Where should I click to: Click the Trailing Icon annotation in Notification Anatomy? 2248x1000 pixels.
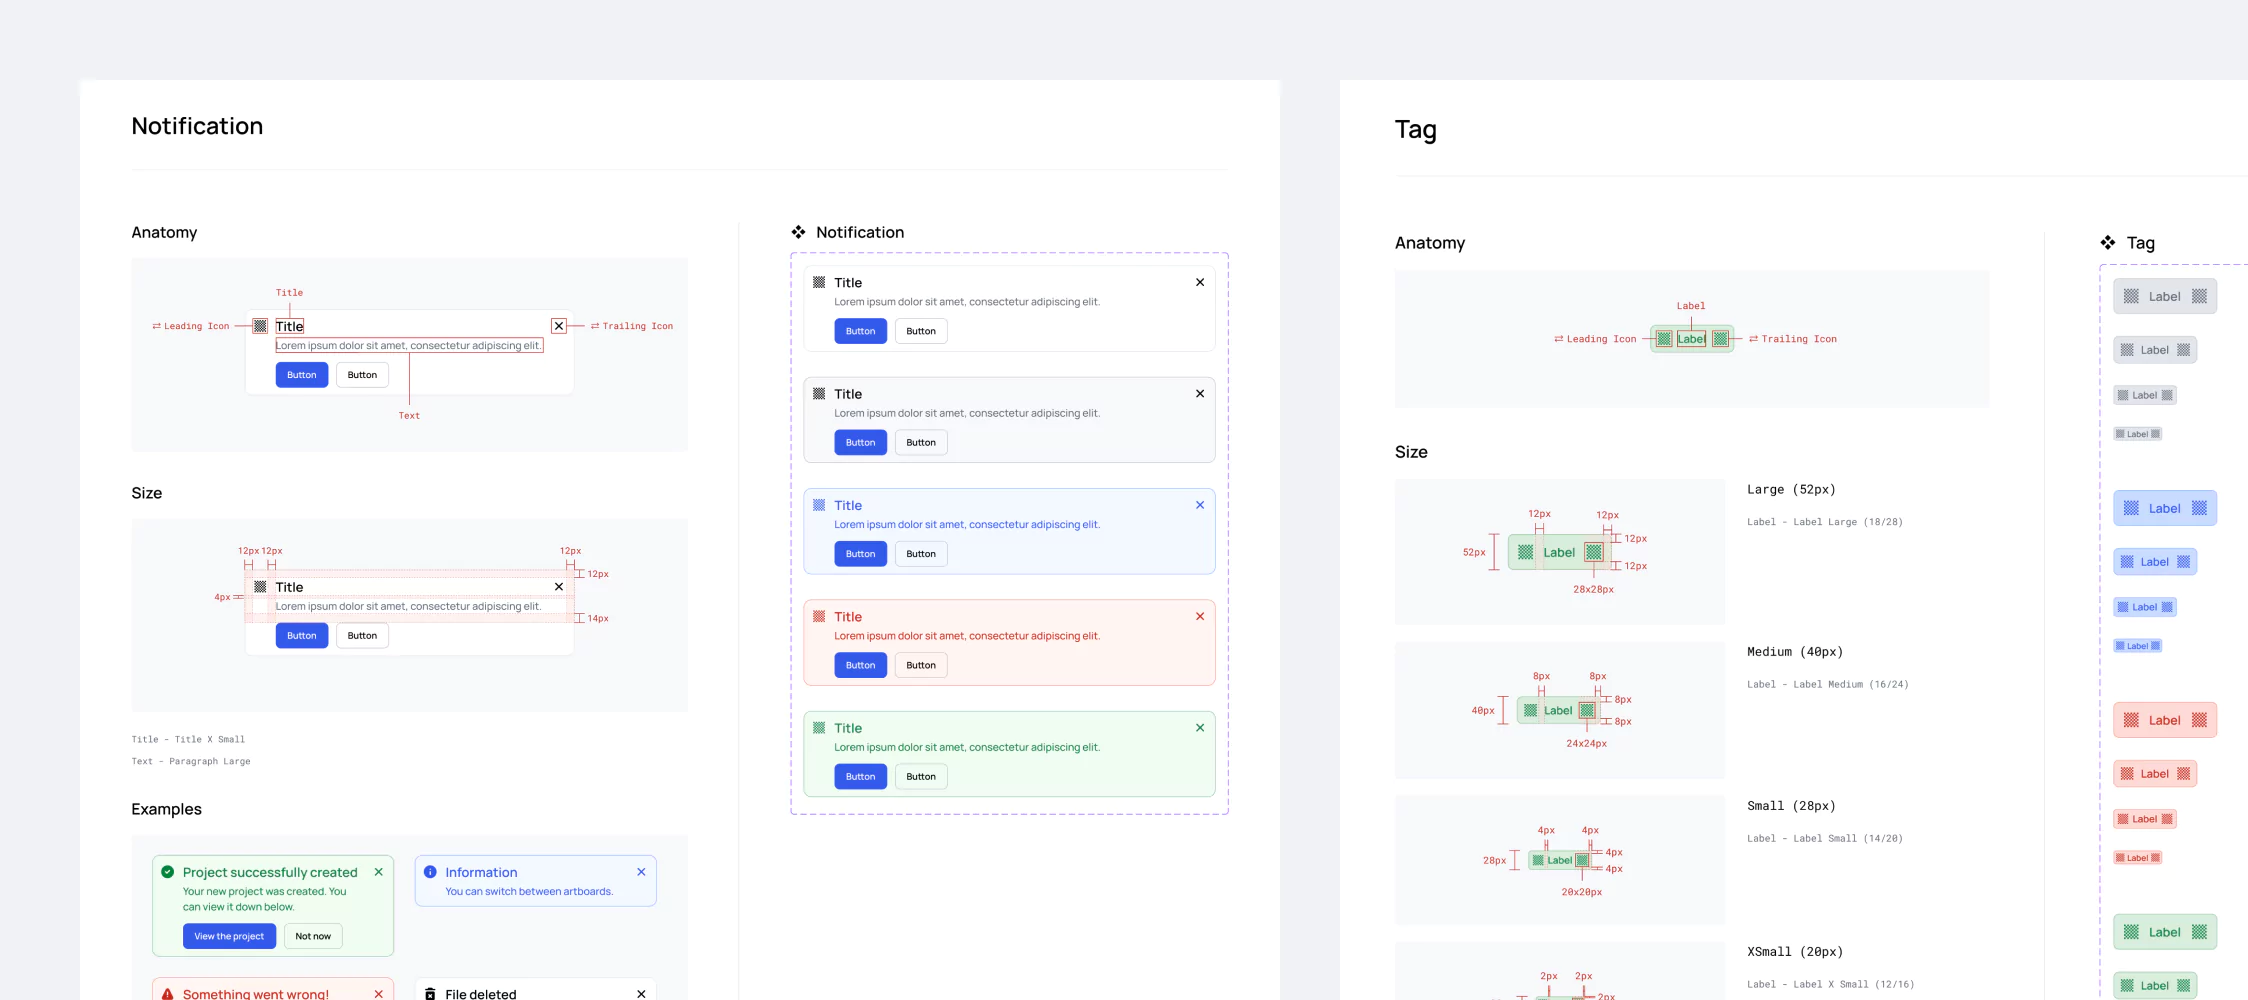click(x=632, y=326)
